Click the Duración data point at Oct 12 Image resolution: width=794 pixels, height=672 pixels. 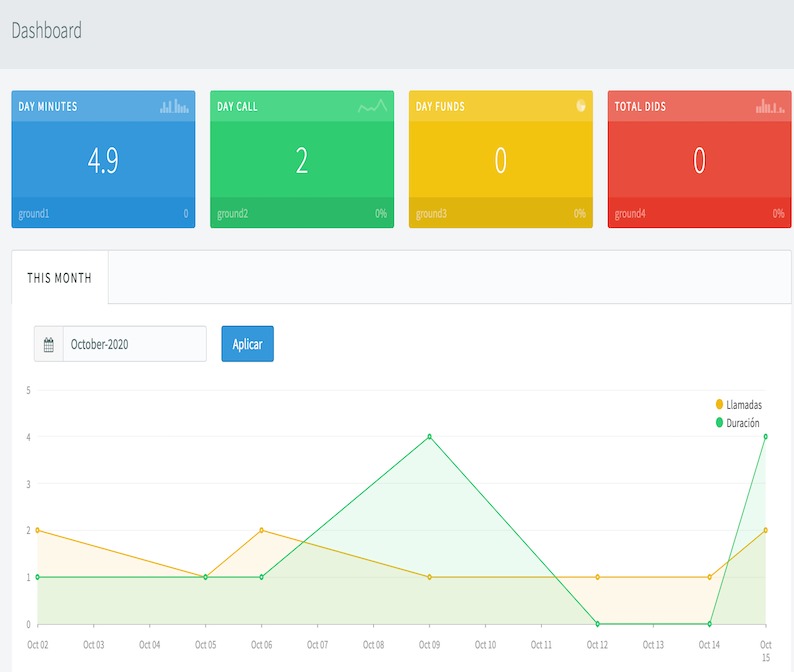(x=597, y=624)
